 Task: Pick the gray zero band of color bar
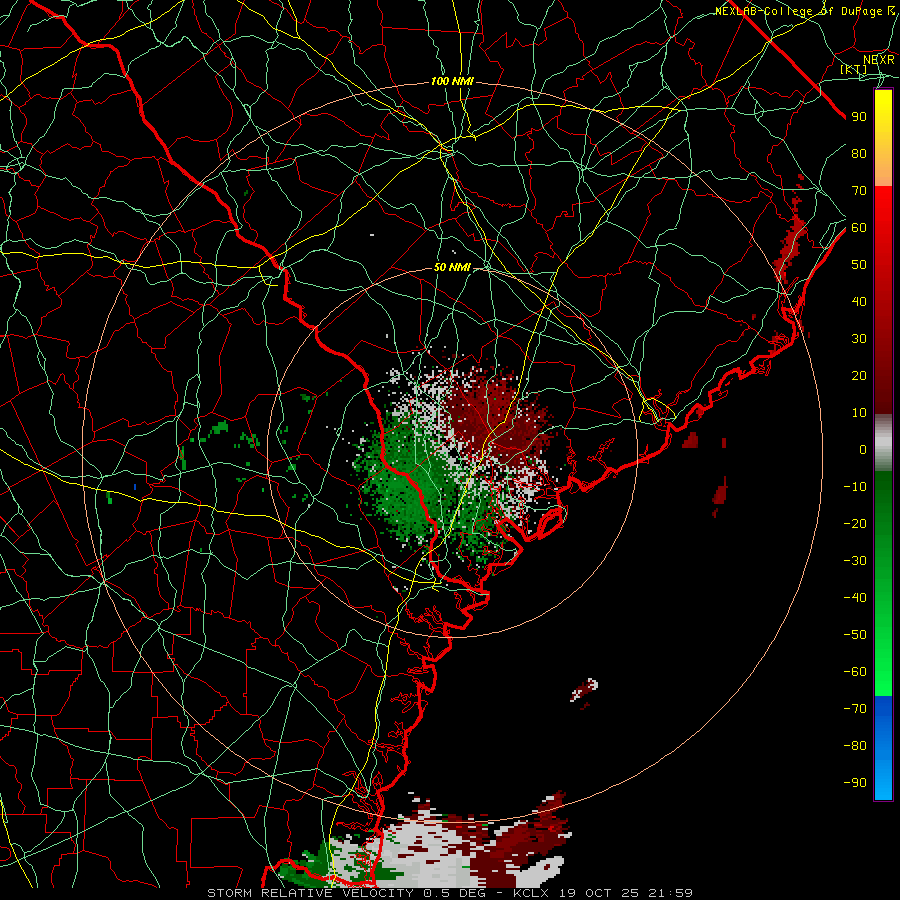pyautogui.click(x=883, y=442)
